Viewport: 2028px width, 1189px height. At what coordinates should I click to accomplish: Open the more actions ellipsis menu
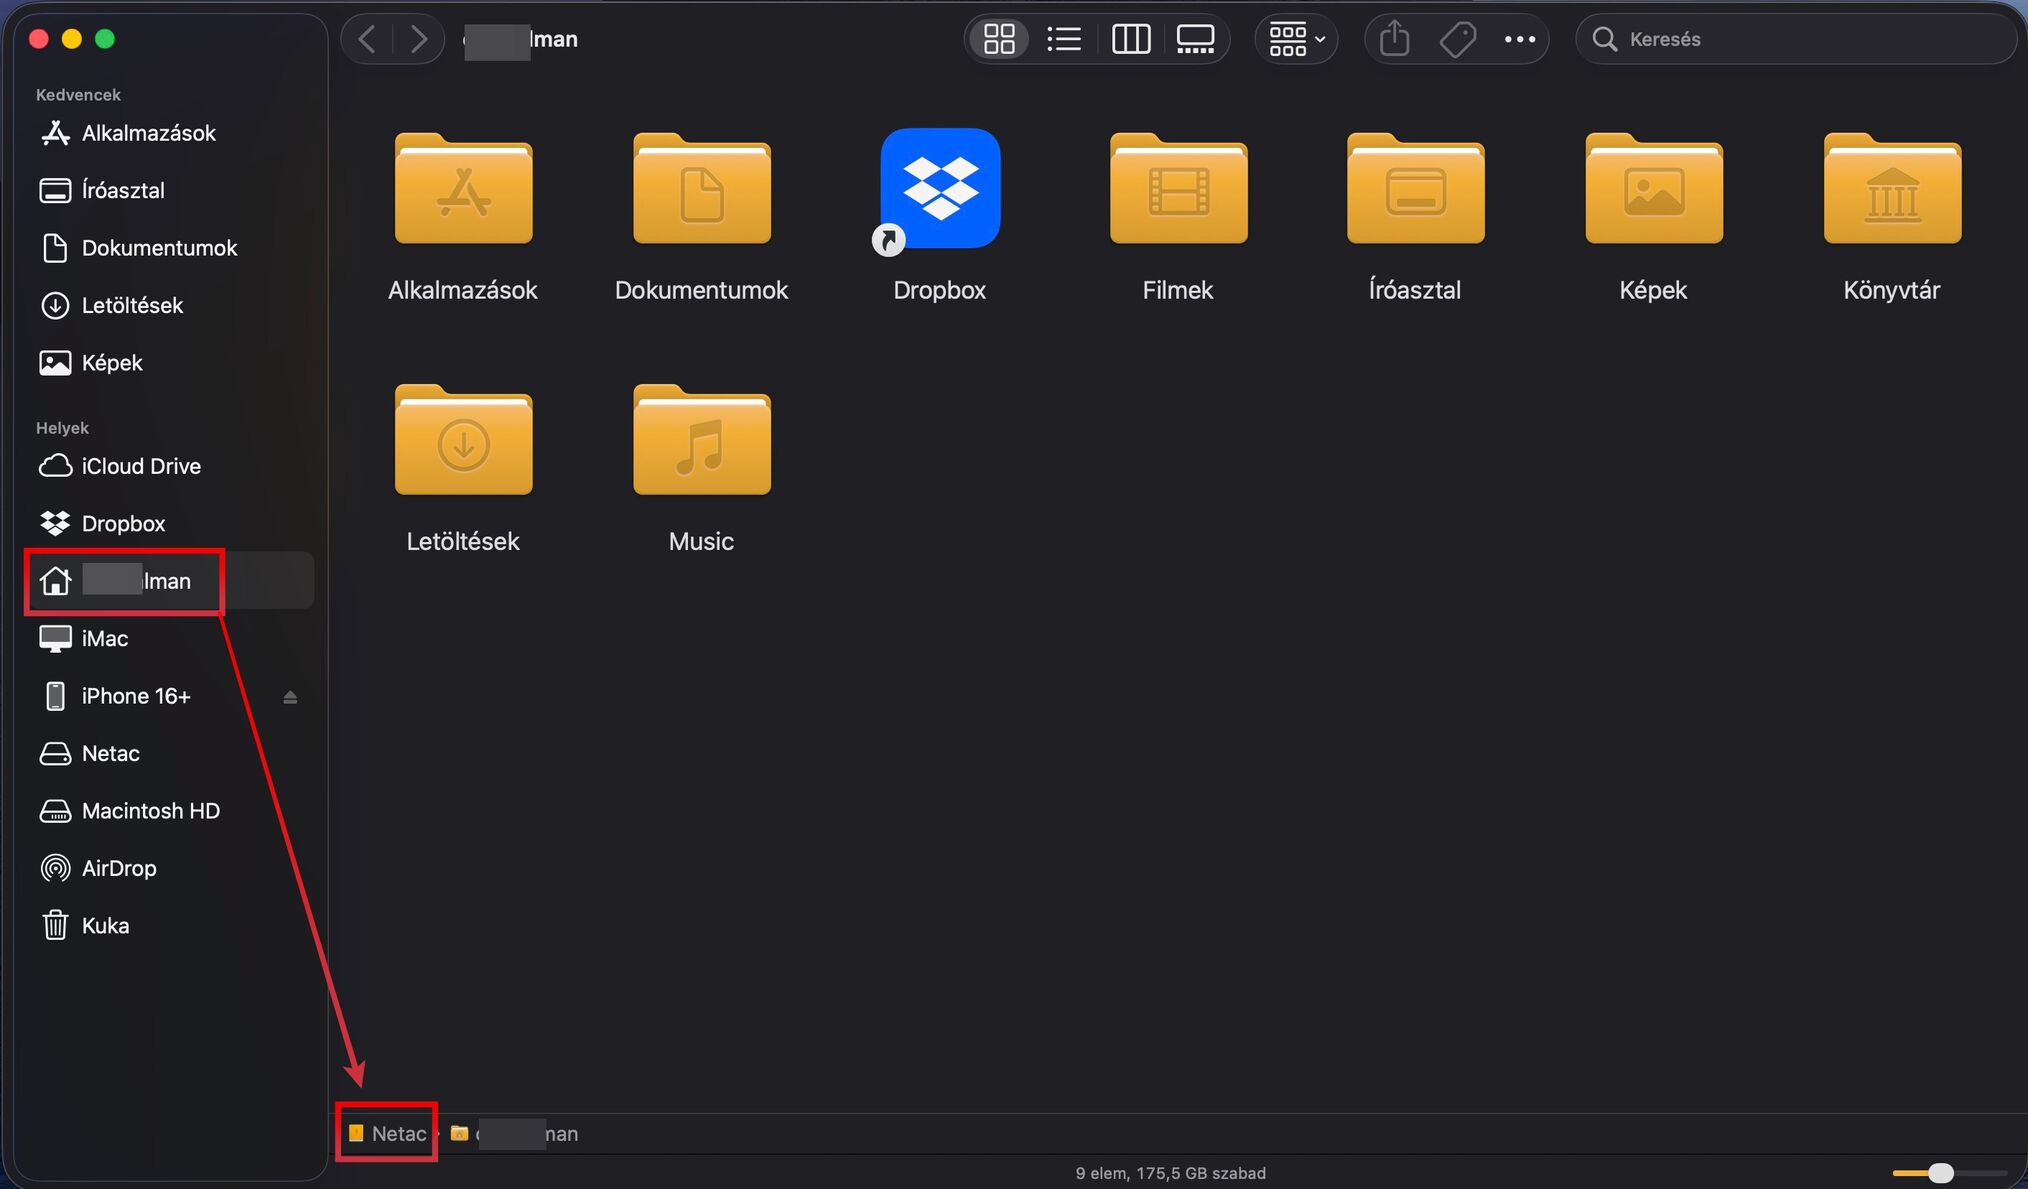pos(1519,39)
